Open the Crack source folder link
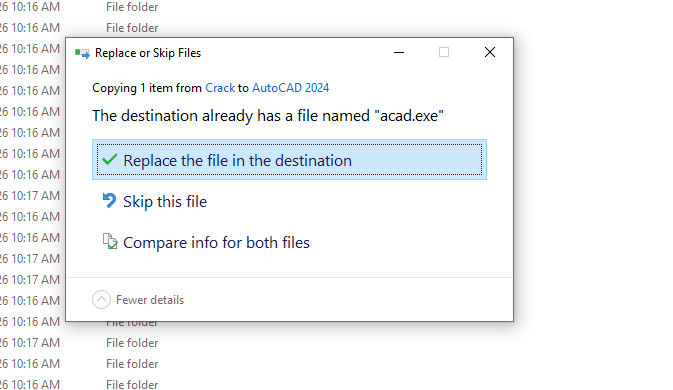Screen dimensions: 673x390 [x=220, y=88]
